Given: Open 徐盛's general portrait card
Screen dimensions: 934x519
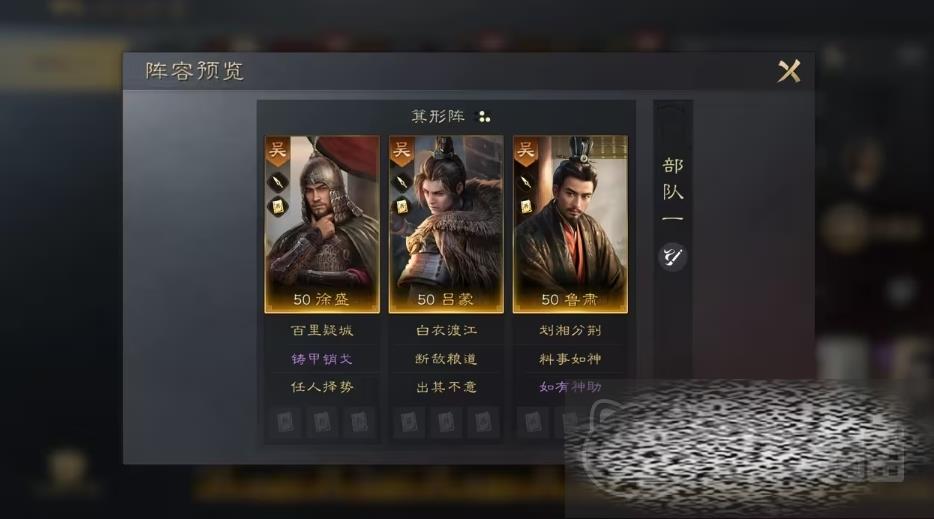Looking at the screenshot, I should point(322,224).
